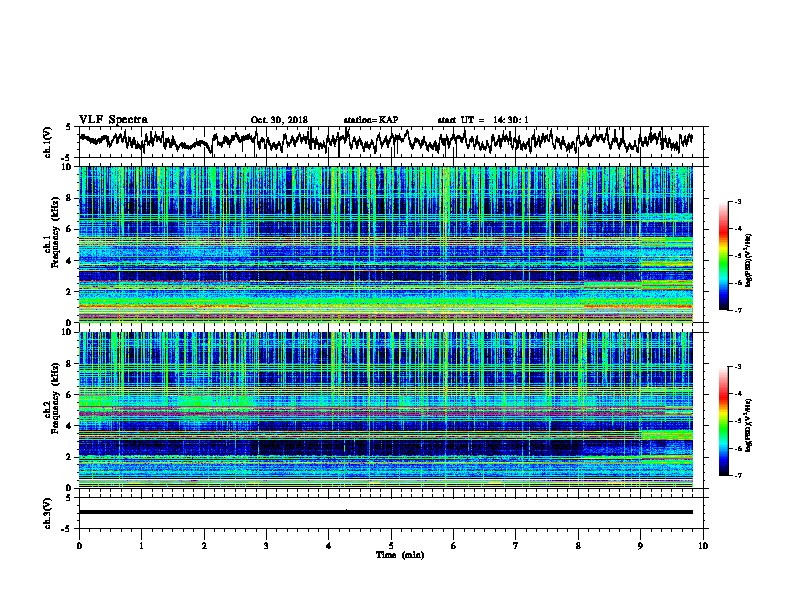Click the time axis tick label "2"
The height and width of the screenshot is (612, 792).
point(204,546)
